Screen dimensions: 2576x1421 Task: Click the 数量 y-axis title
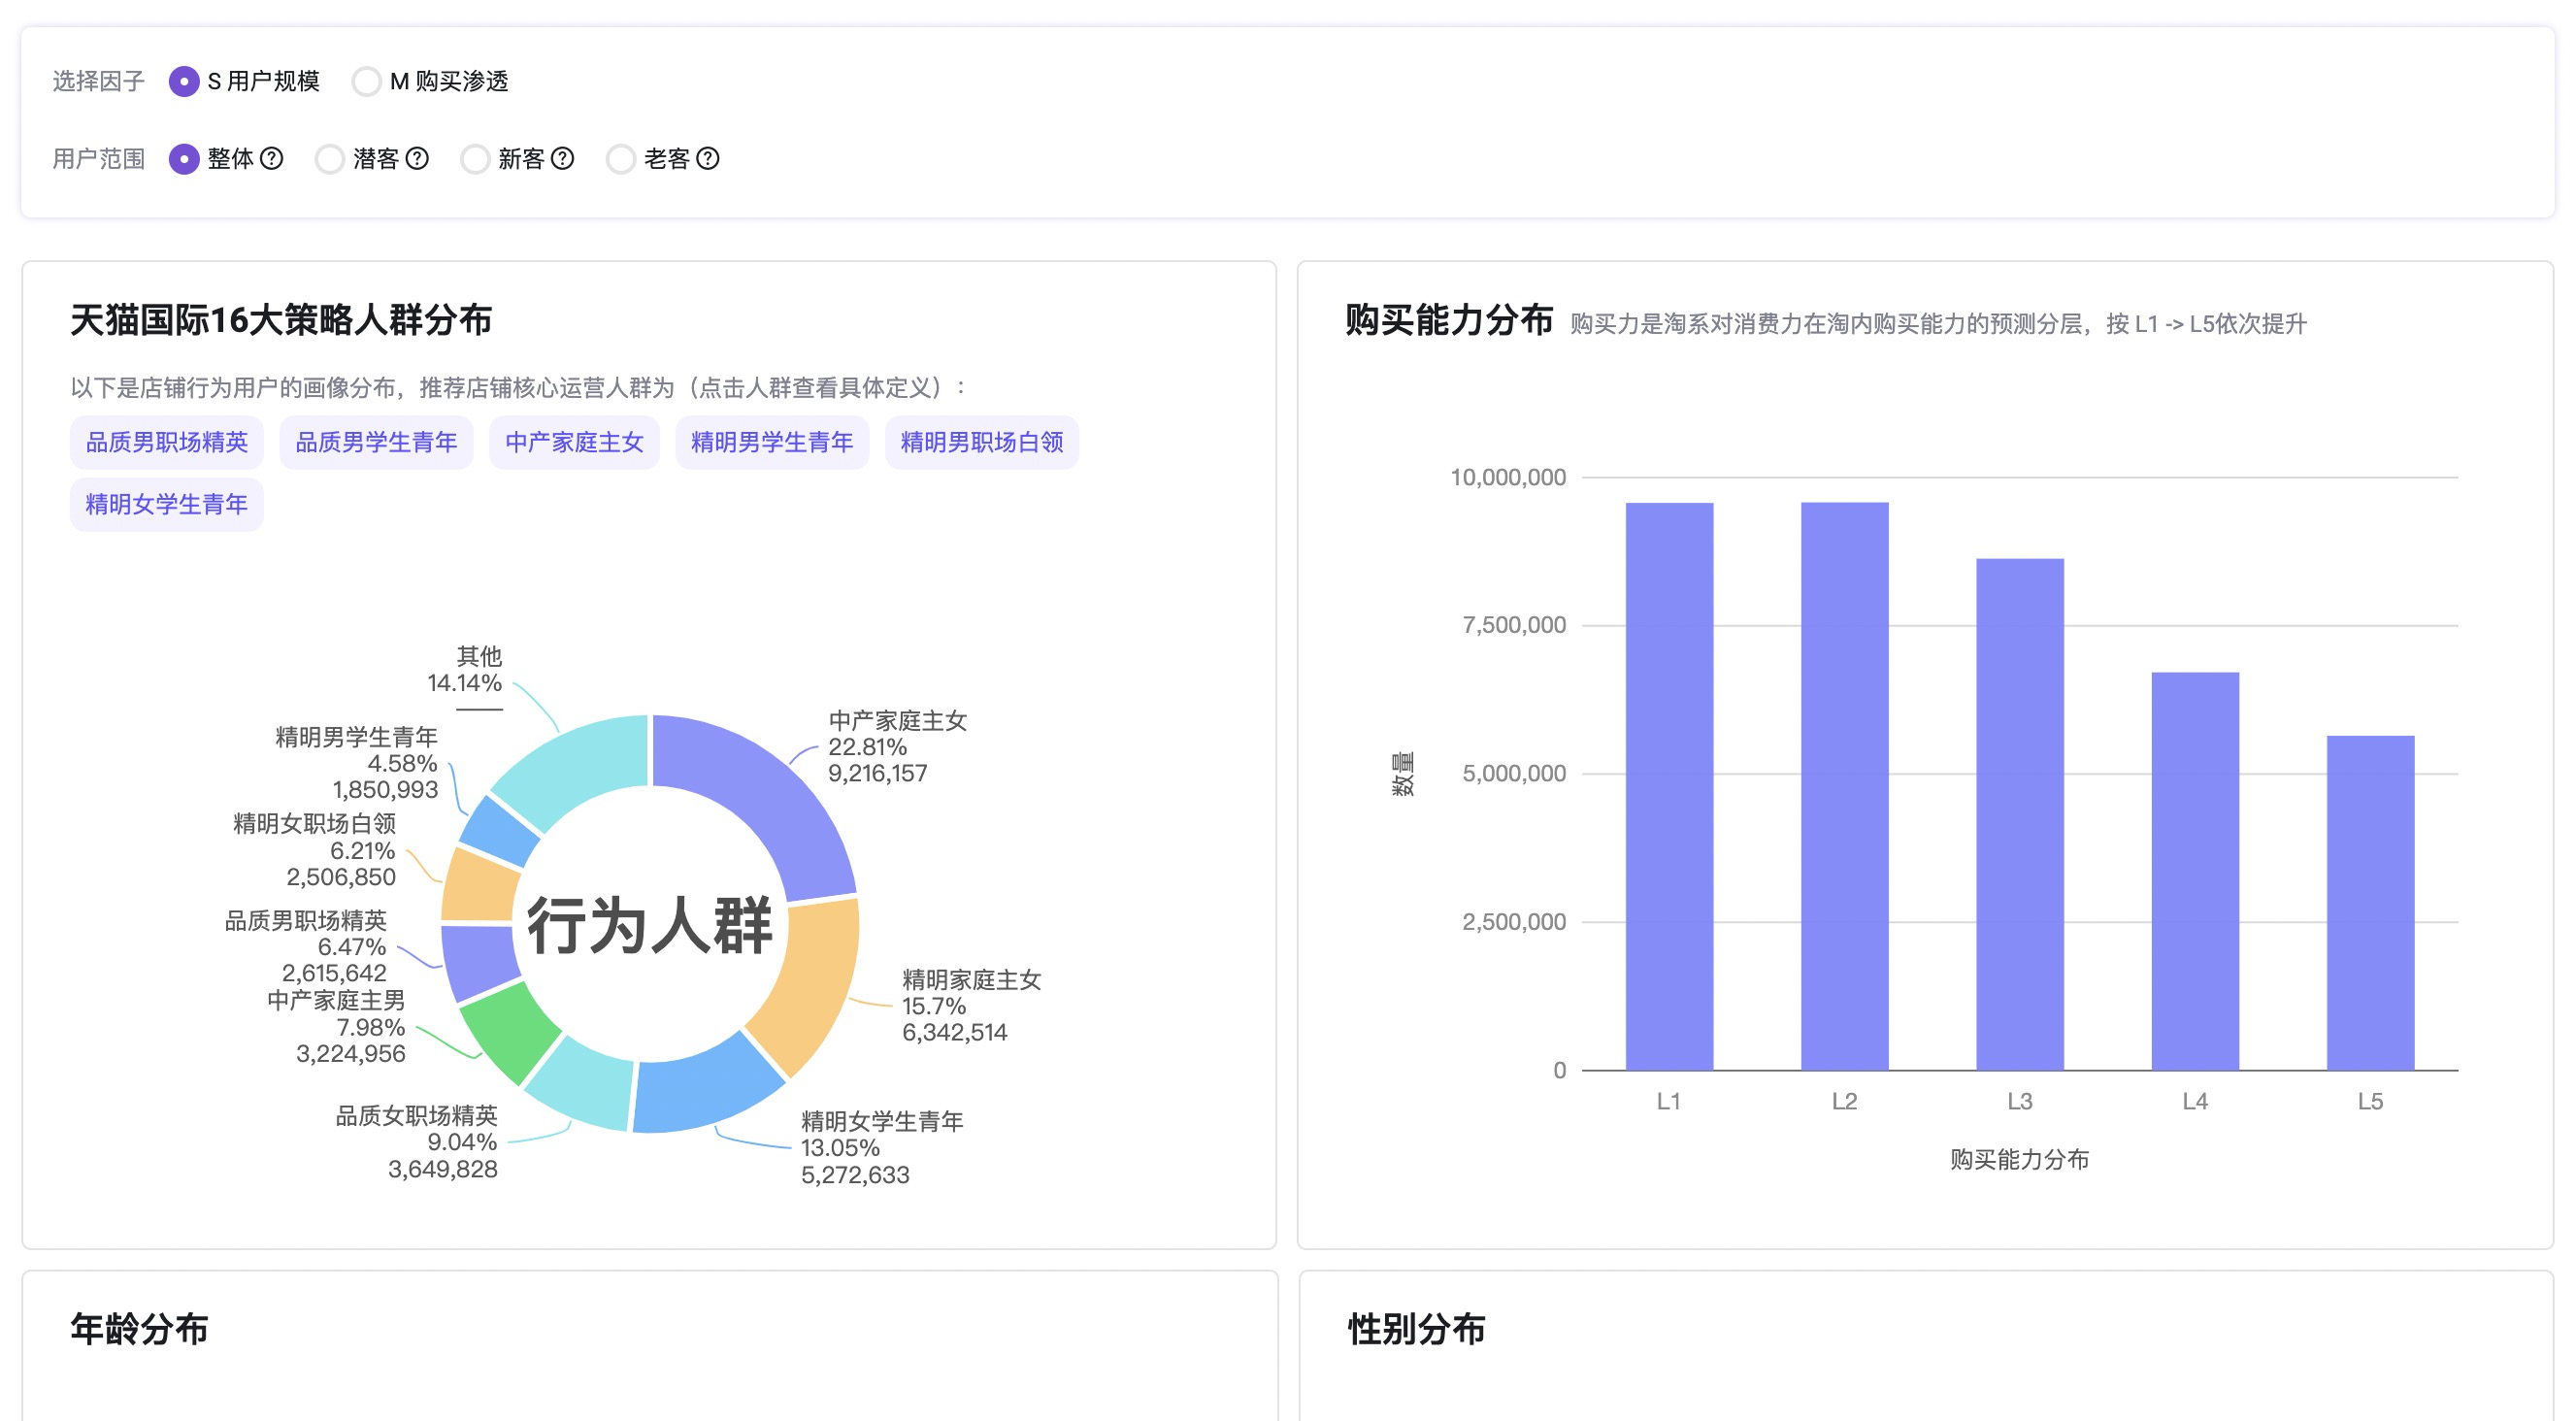pos(1403,774)
